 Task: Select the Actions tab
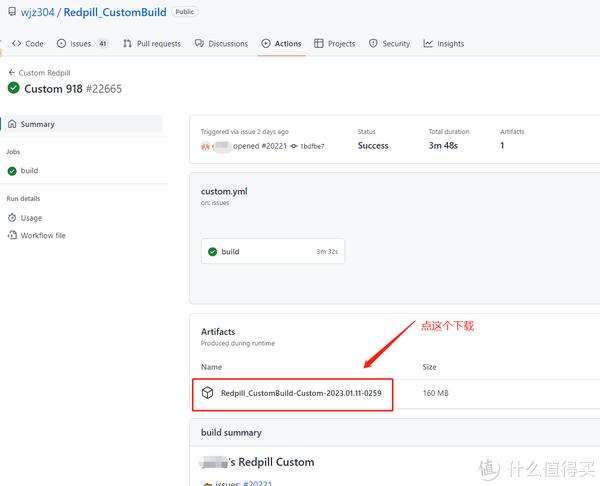pyautogui.click(x=281, y=44)
